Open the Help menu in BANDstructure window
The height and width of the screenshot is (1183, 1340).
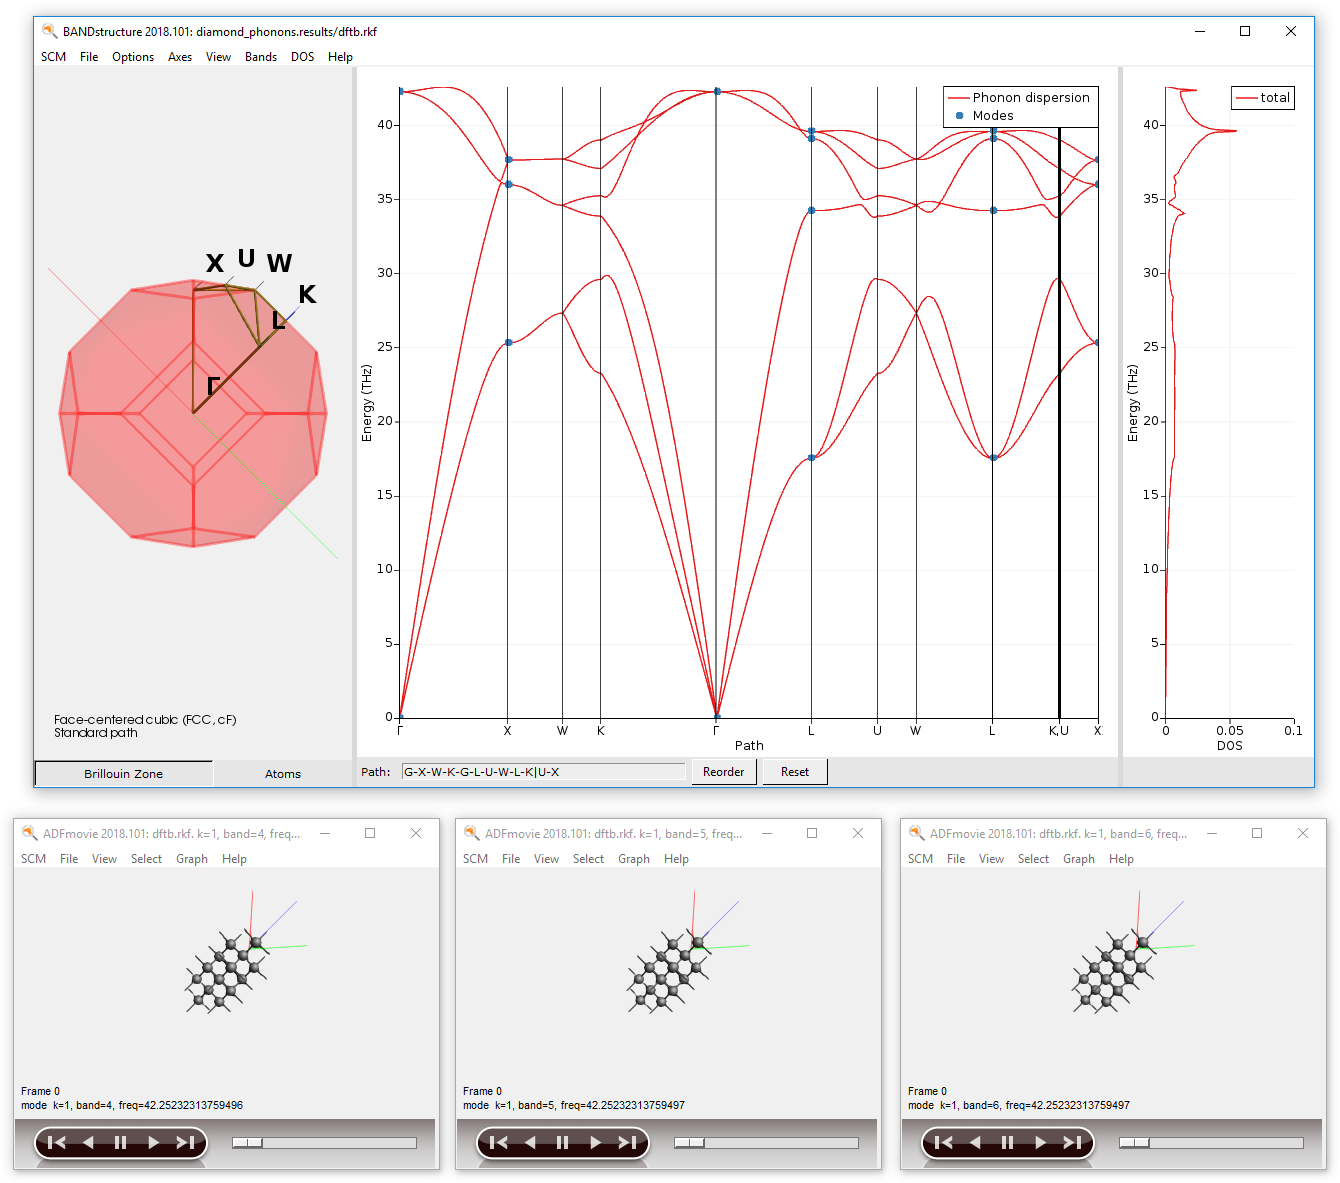coord(340,57)
